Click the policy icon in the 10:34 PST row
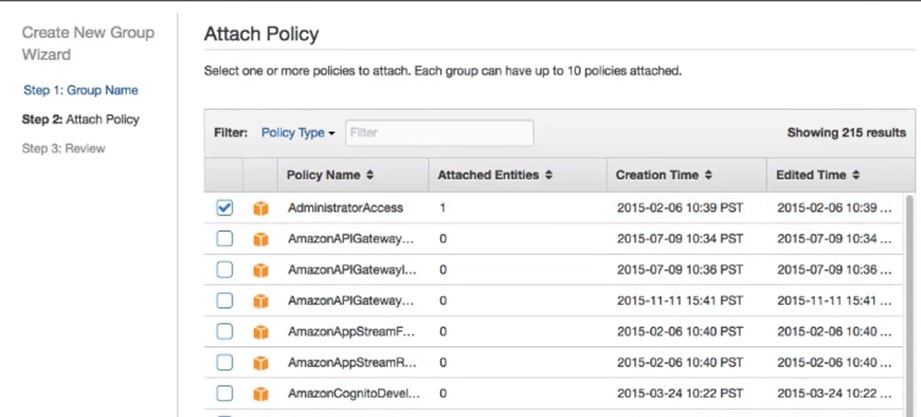 click(x=260, y=239)
